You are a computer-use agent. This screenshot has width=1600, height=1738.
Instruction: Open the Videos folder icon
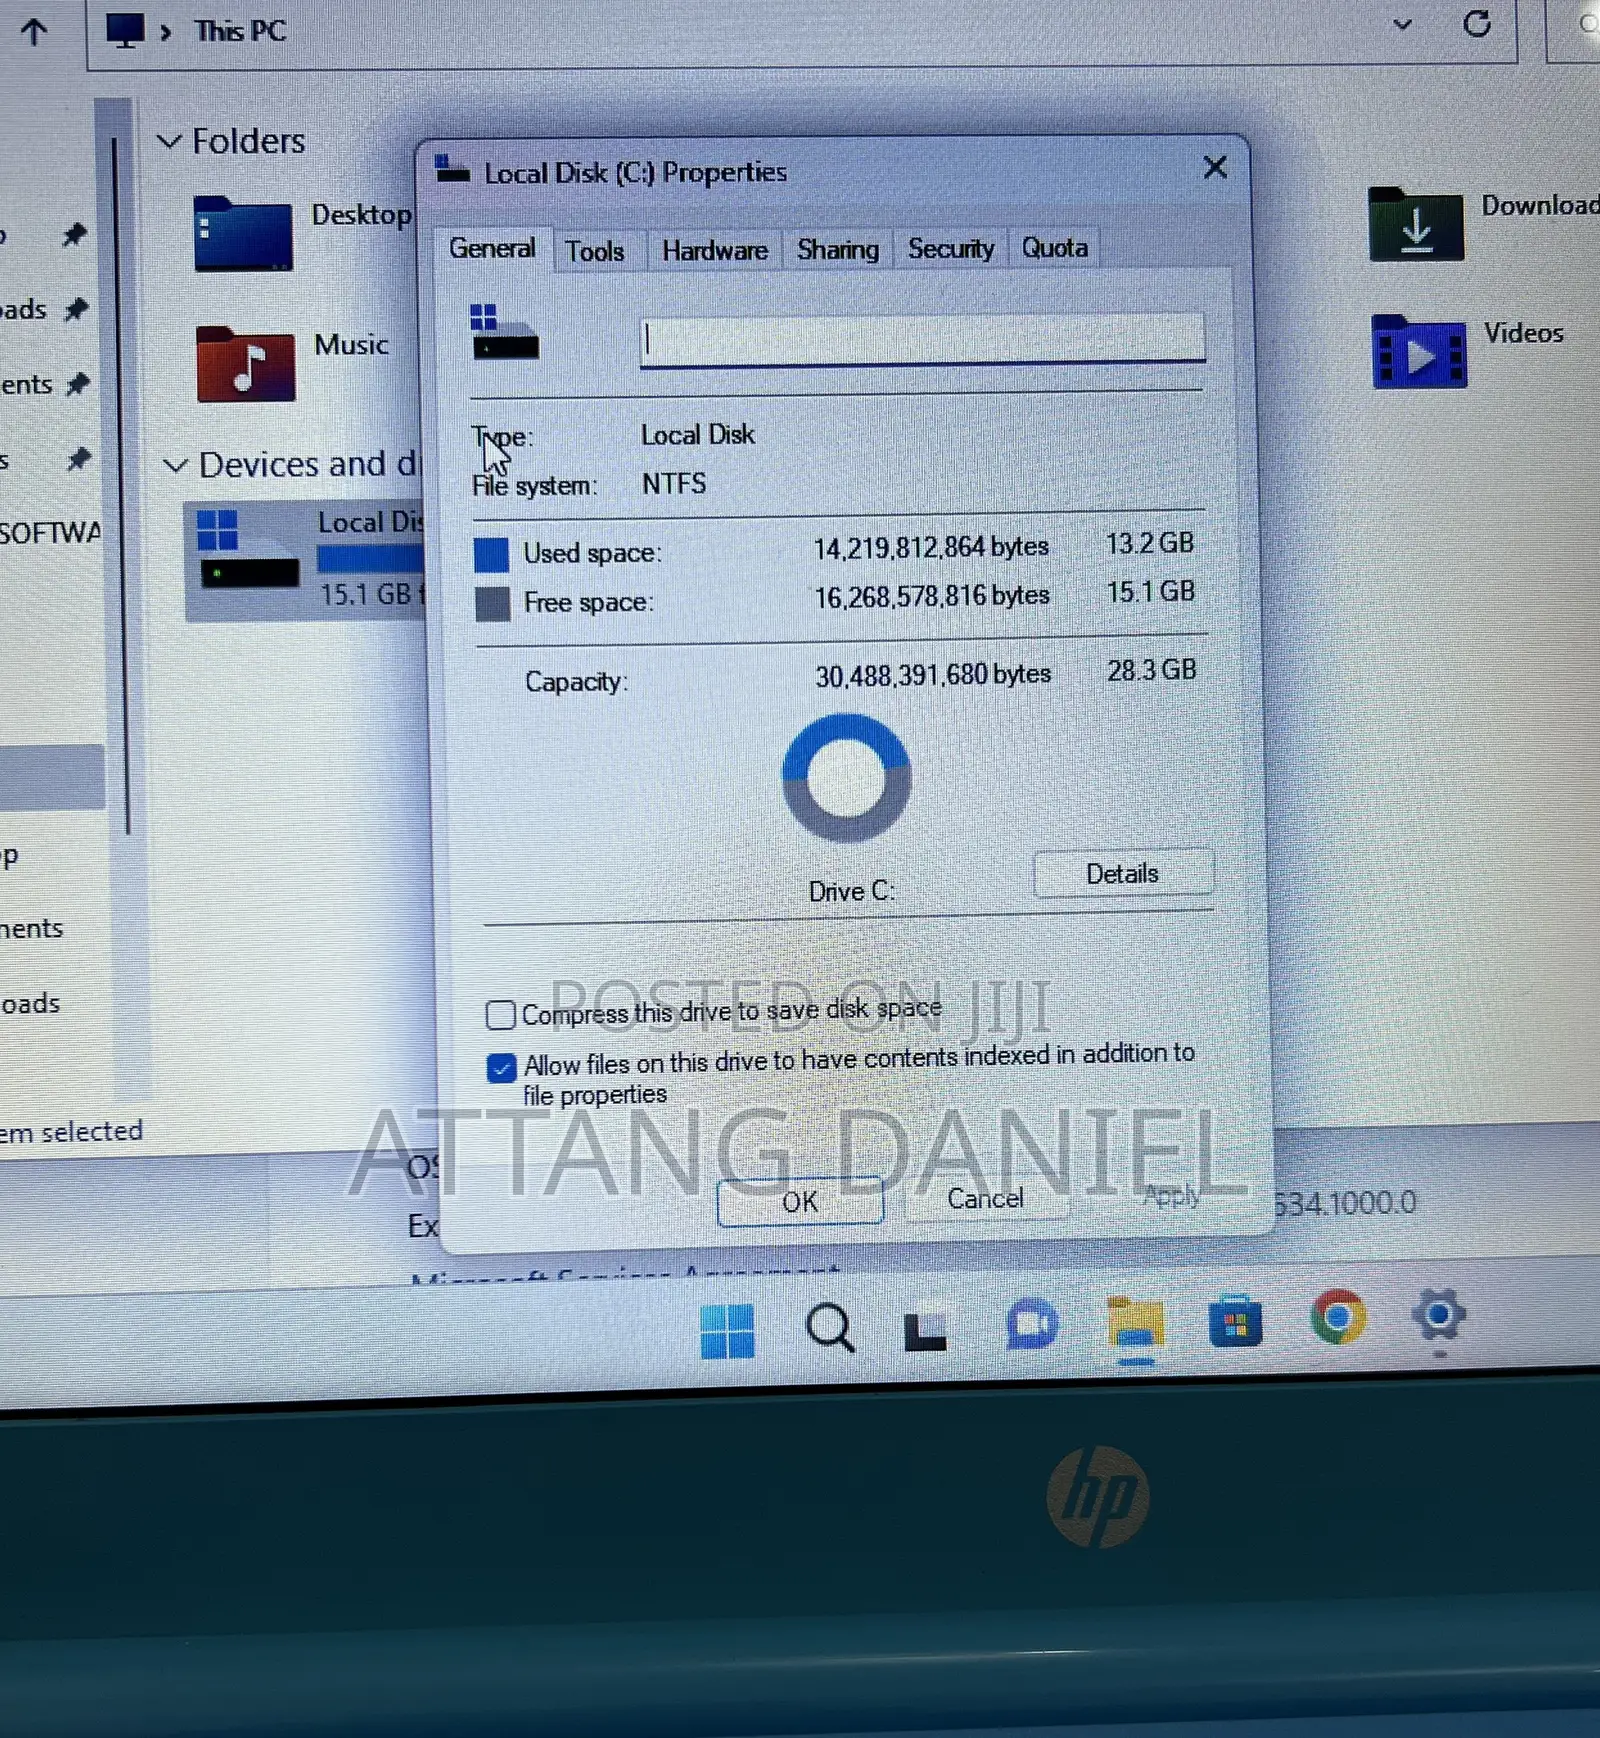click(x=1420, y=352)
